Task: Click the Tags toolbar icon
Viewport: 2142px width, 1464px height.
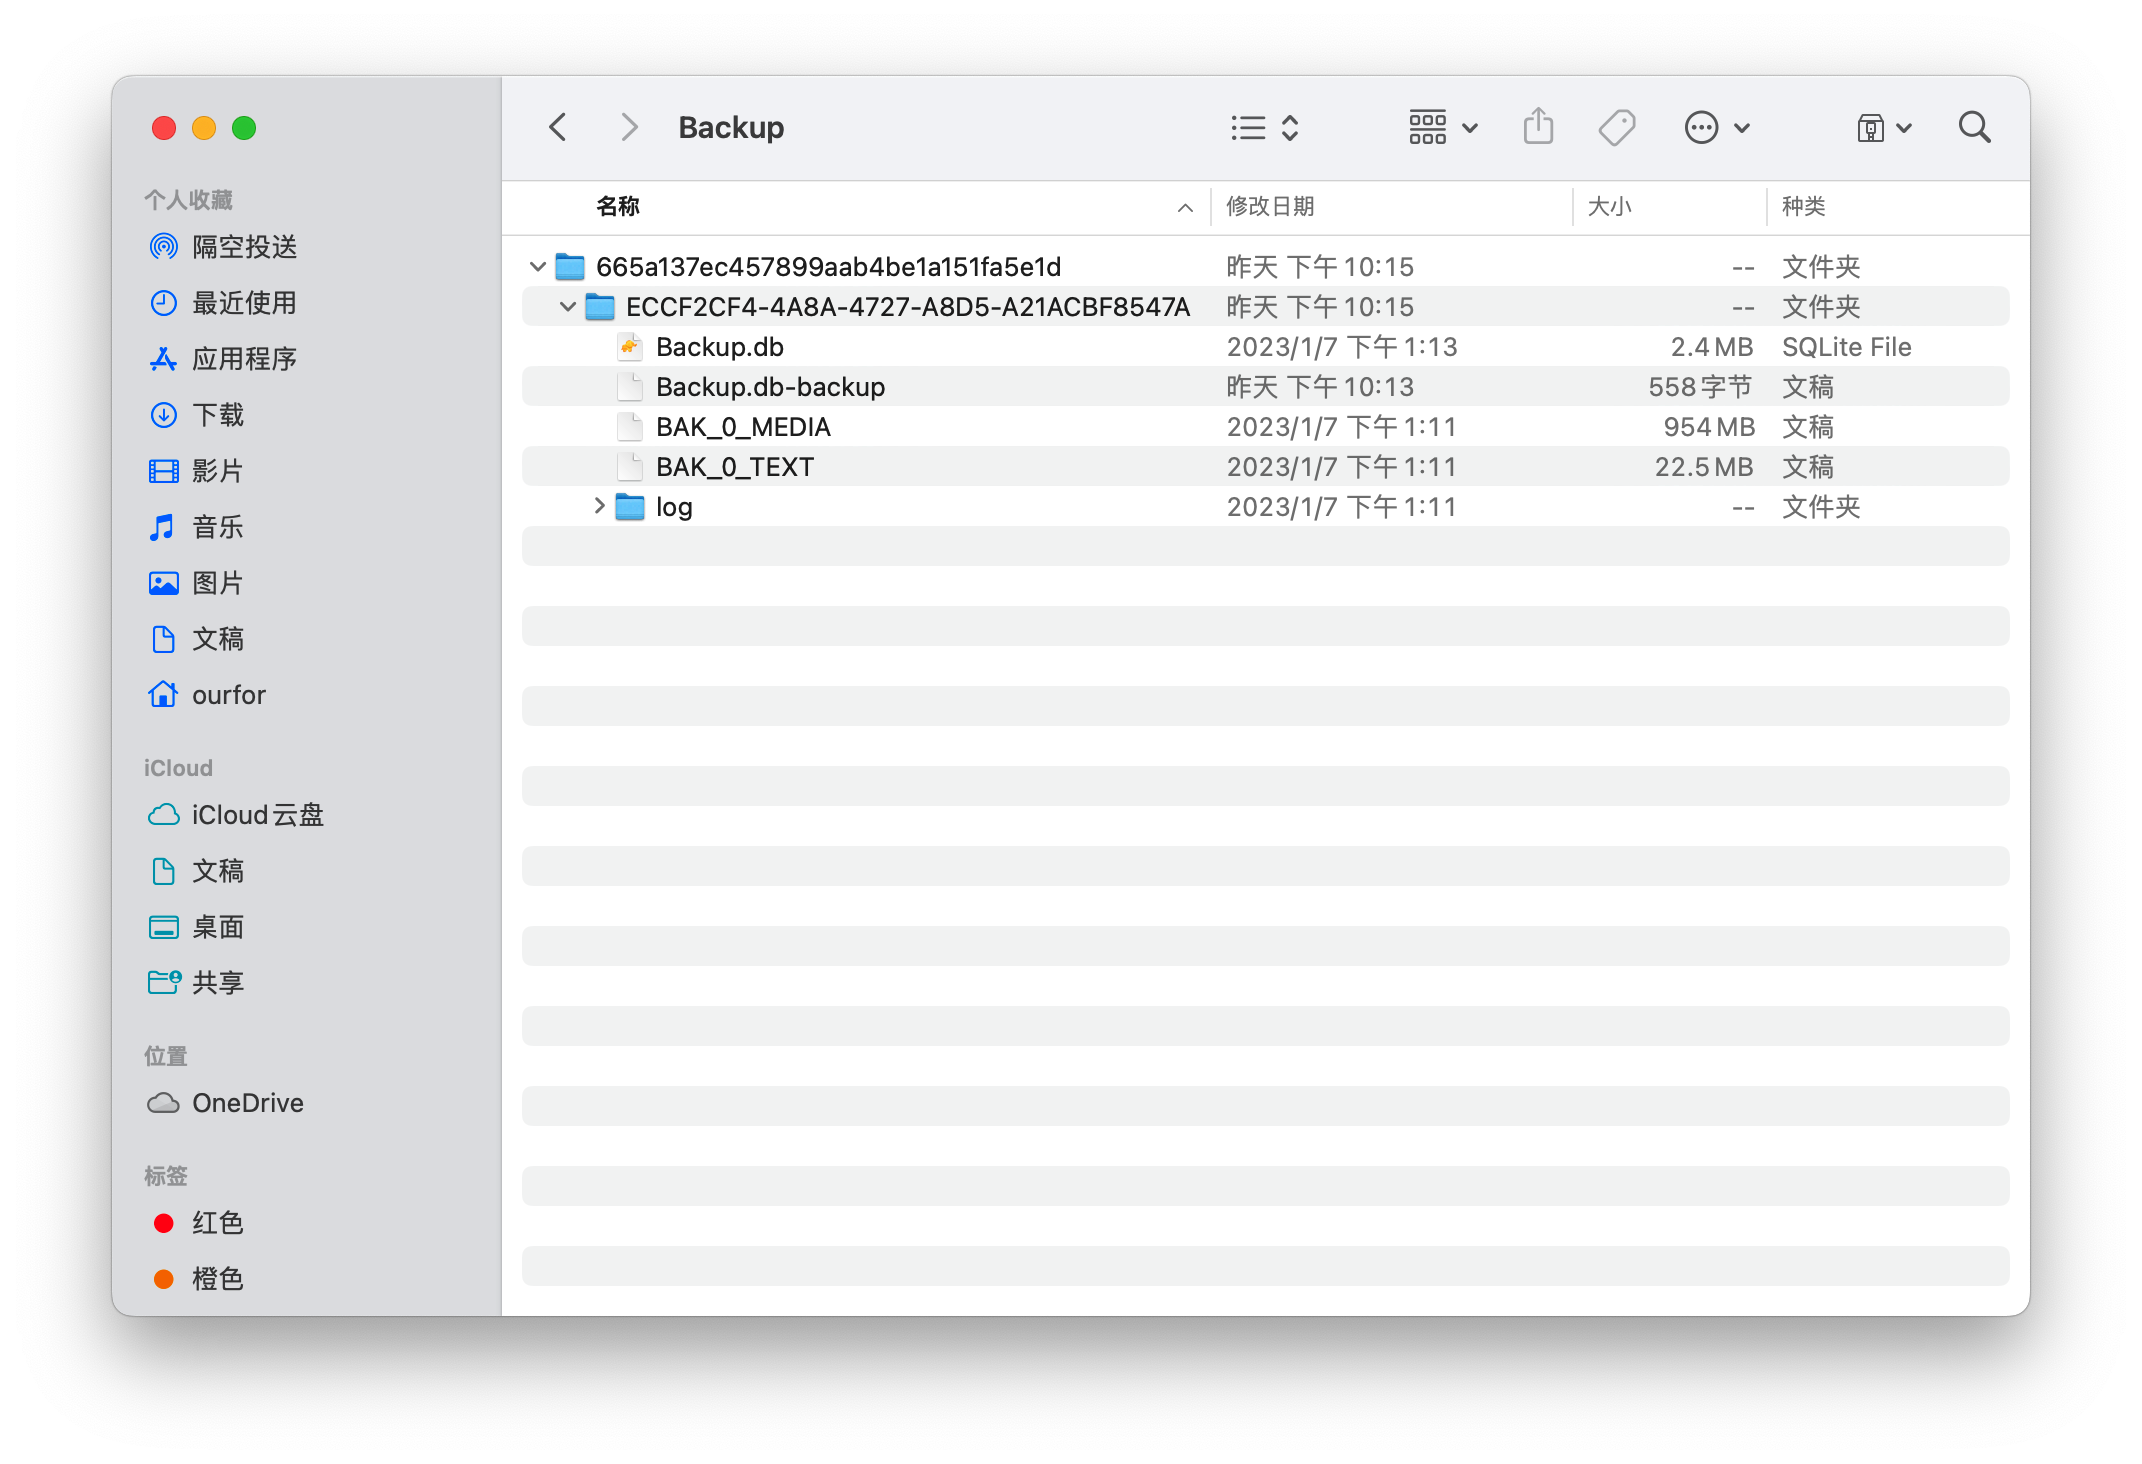Action: coord(1616,127)
